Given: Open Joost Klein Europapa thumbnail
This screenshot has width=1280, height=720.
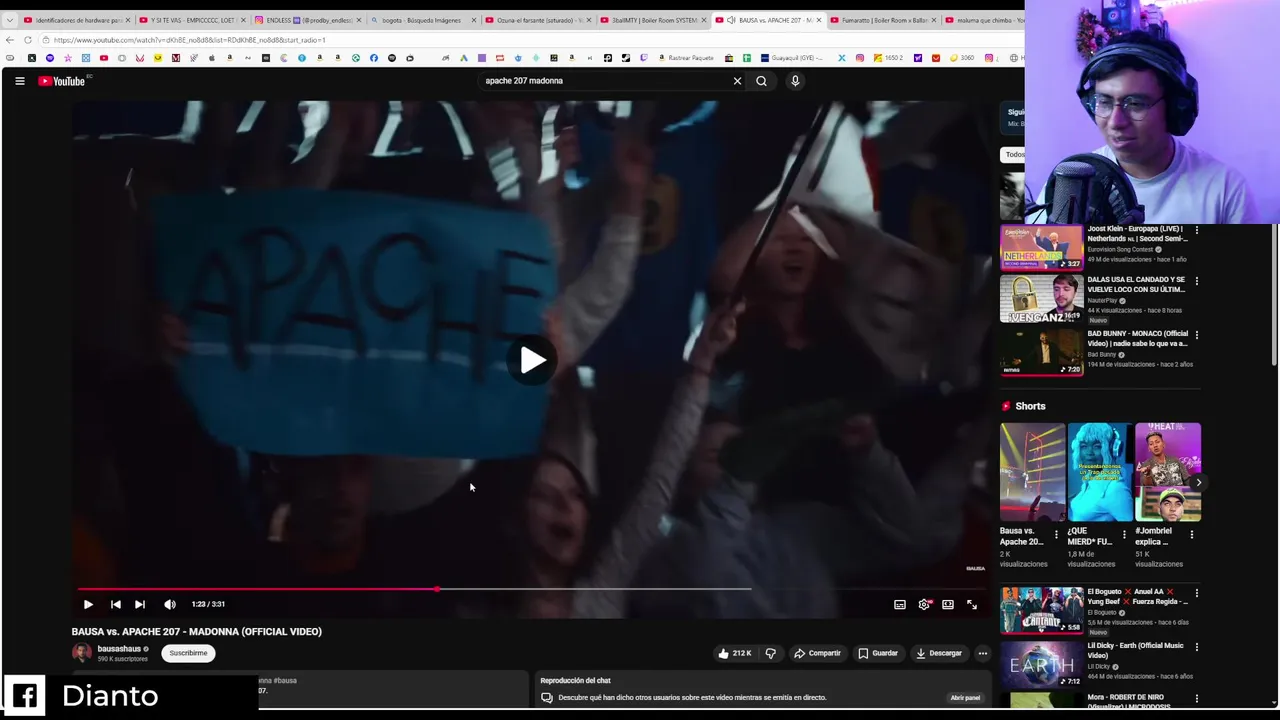Looking at the screenshot, I should pos(1041,247).
